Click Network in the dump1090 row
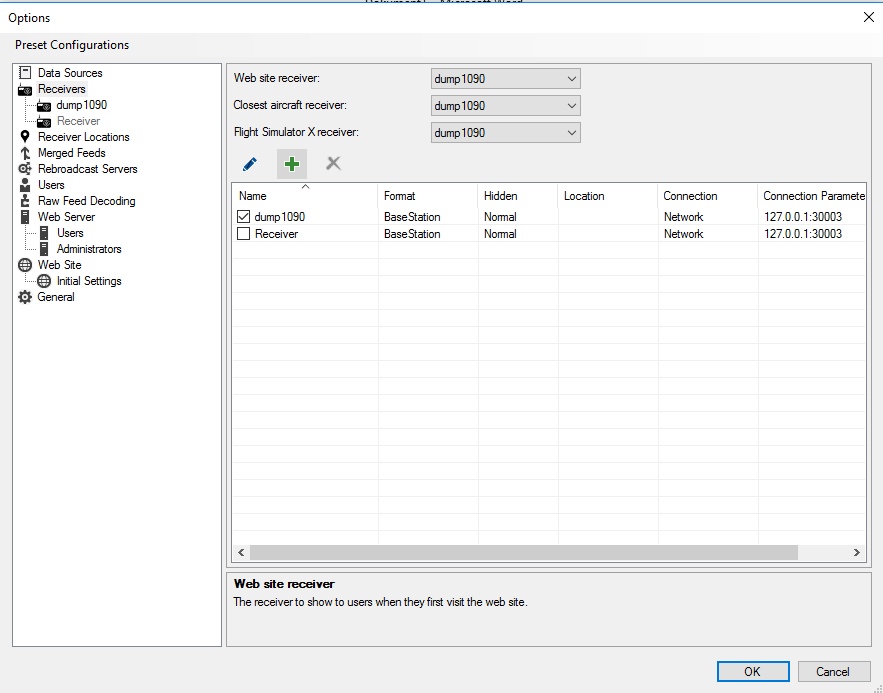Screen dimensions: 883x693 point(684,217)
